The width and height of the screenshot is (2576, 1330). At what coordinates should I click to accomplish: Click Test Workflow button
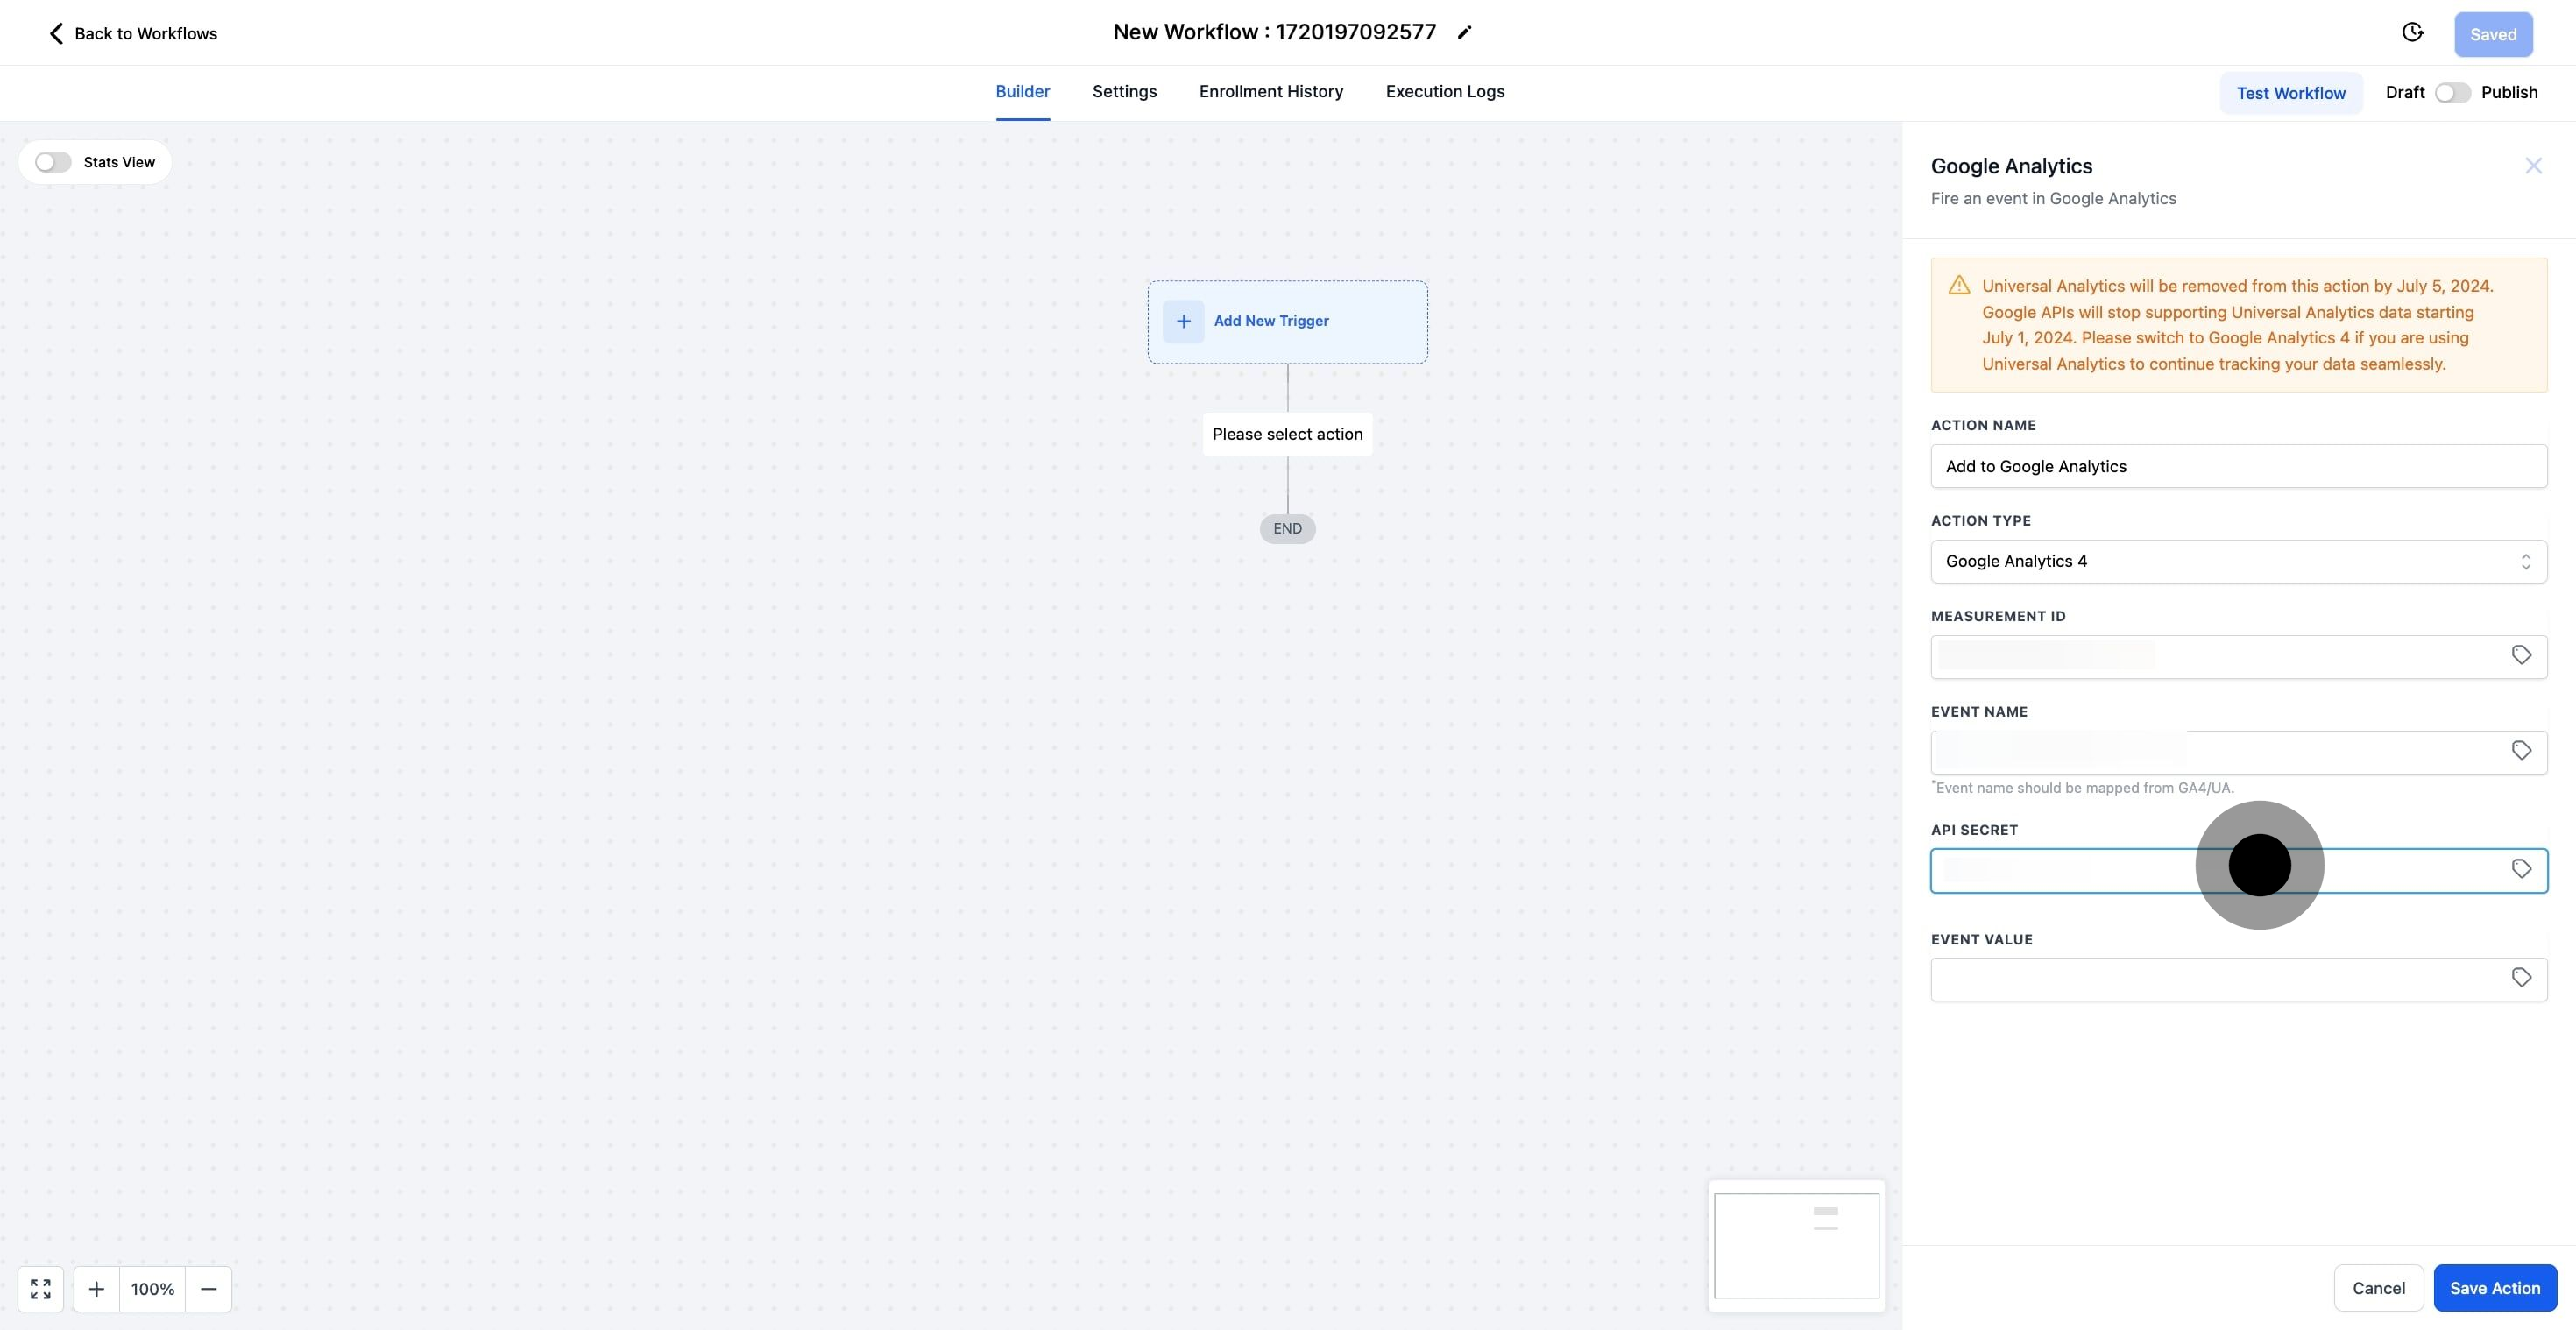coord(2291,93)
